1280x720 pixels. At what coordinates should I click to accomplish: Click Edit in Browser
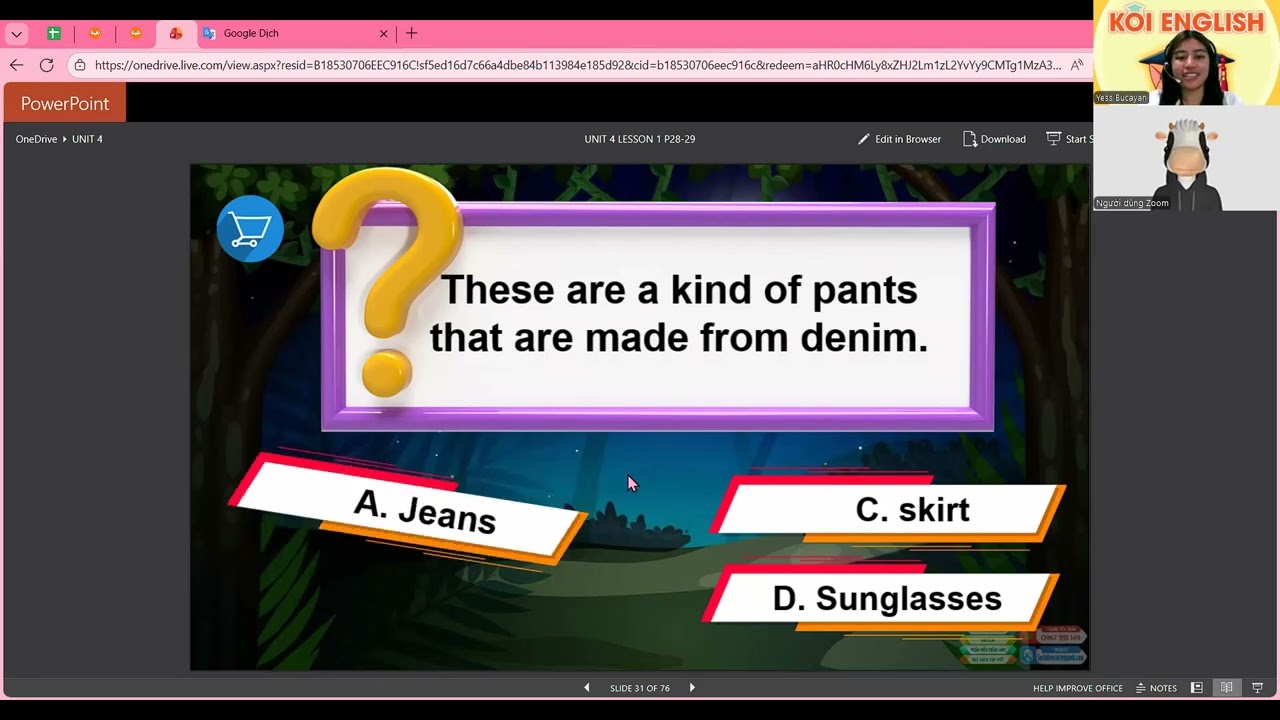click(x=899, y=139)
